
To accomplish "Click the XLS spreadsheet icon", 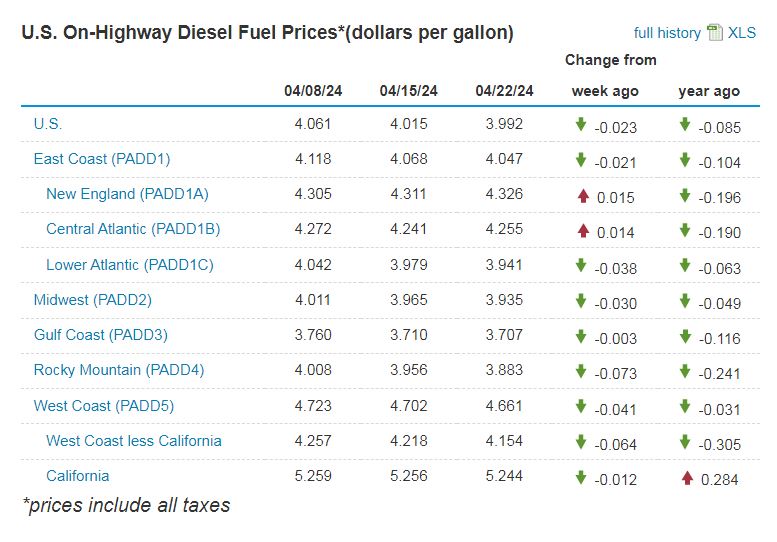I will pyautogui.click(x=714, y=32).
